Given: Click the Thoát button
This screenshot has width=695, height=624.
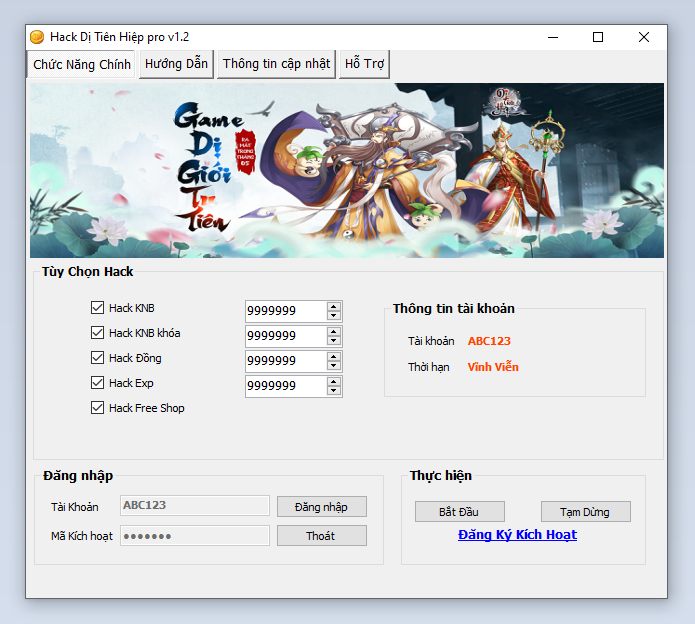Looking at the screenshot, I should click(321, 536).
